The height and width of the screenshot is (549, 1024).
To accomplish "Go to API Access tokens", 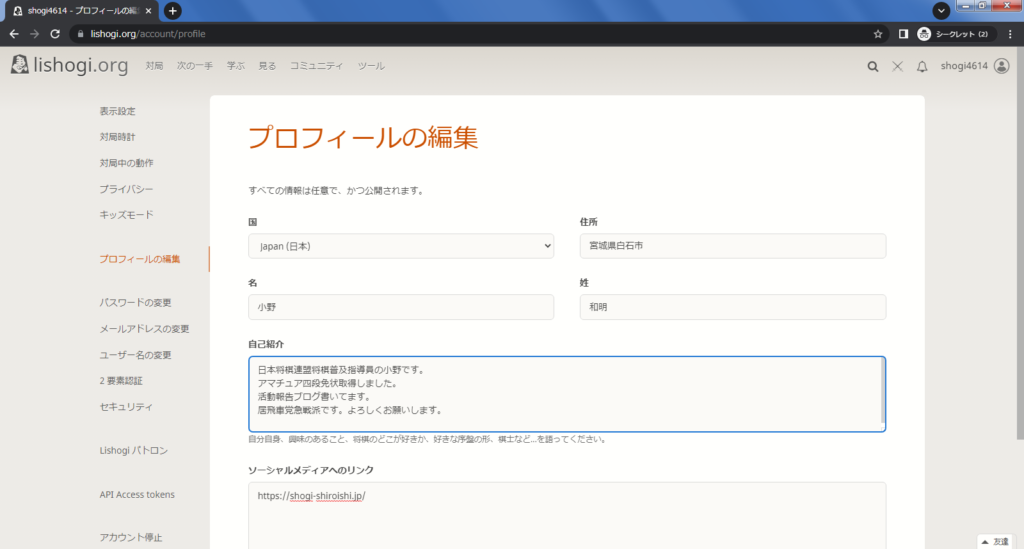I will [137, 495].
